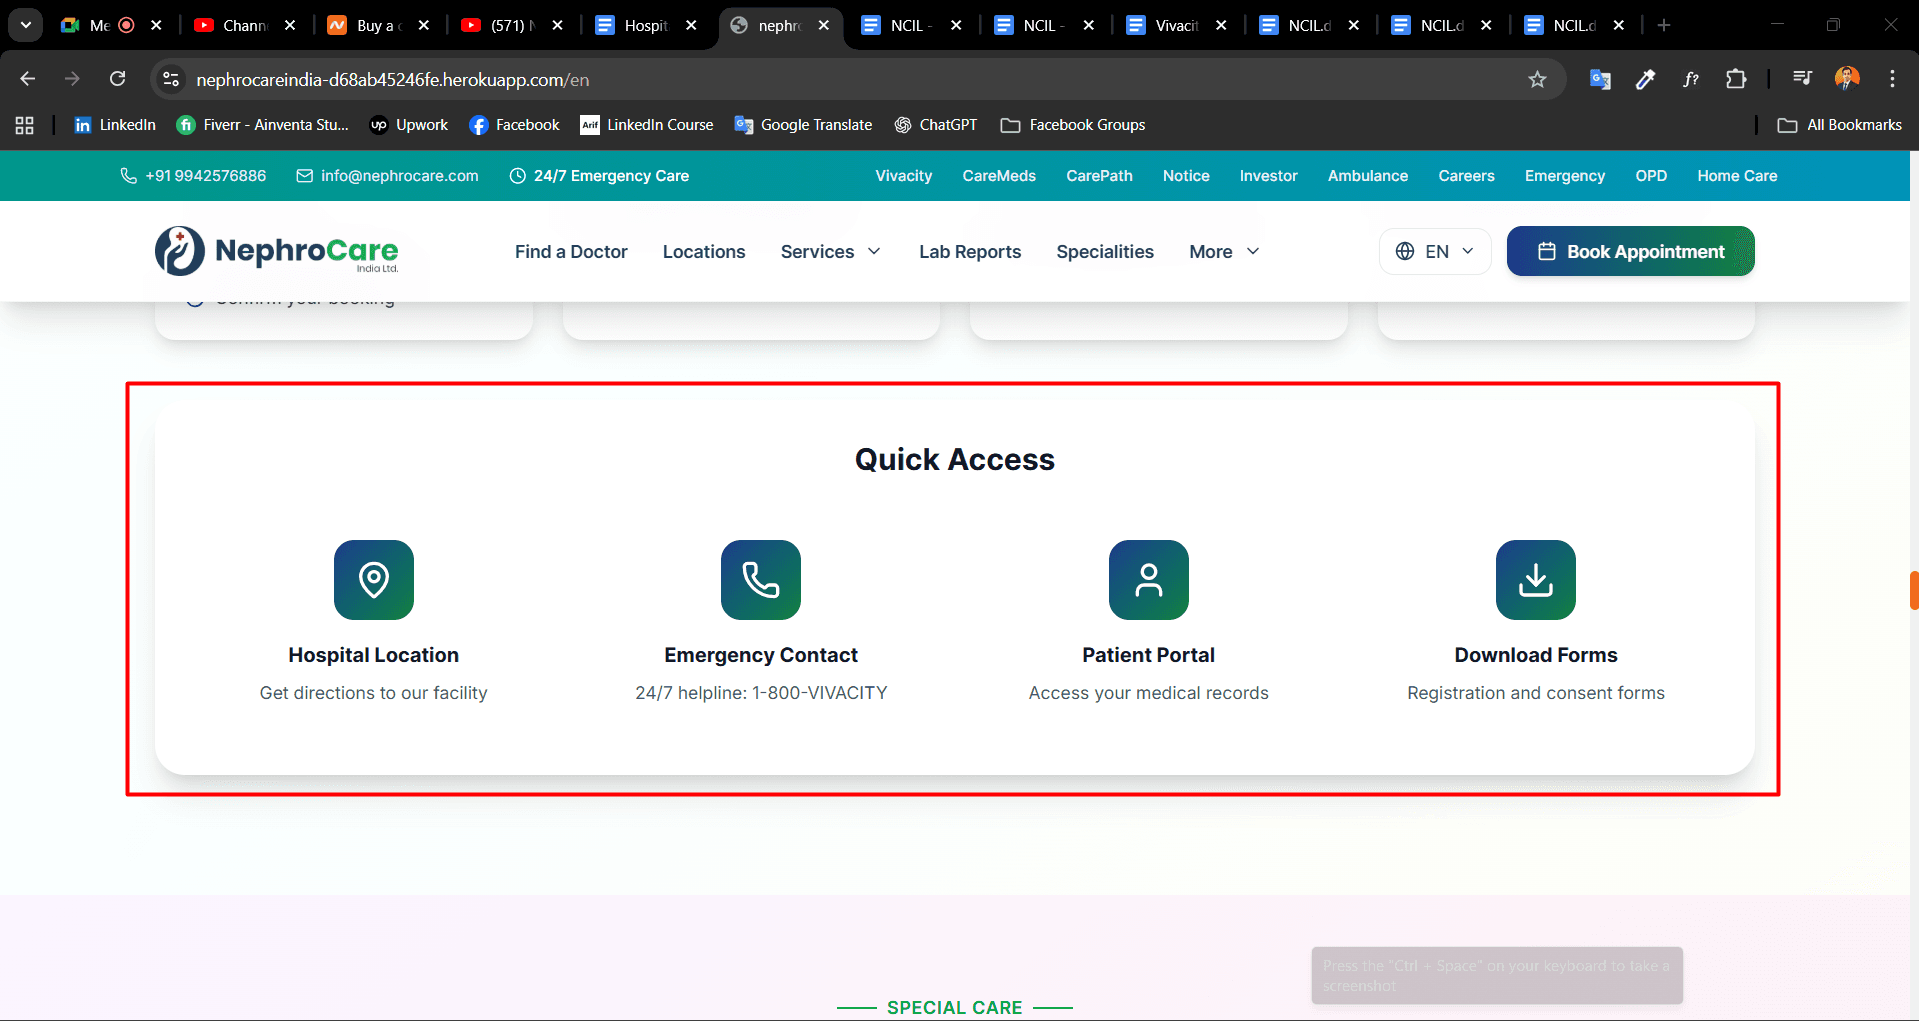The image size is (1919, 1021).
Task: Click the info@nephrocare.com email link
Action: [399, 176]
